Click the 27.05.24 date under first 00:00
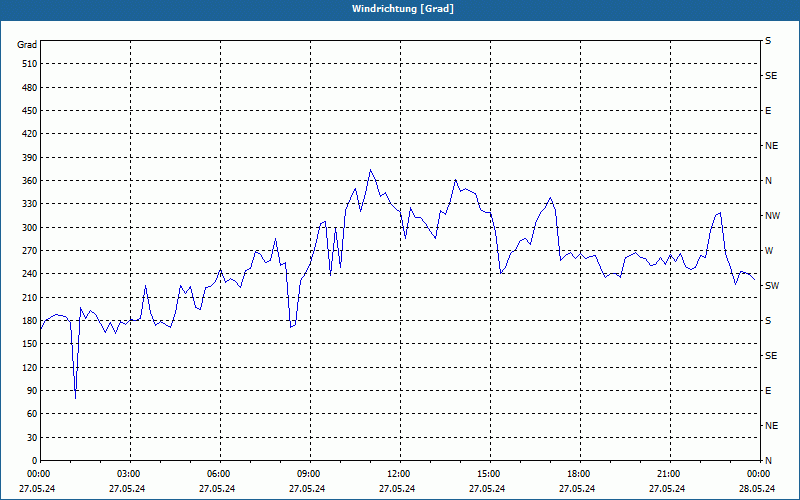This screenshot has width=800, height=500. point(37,489)
